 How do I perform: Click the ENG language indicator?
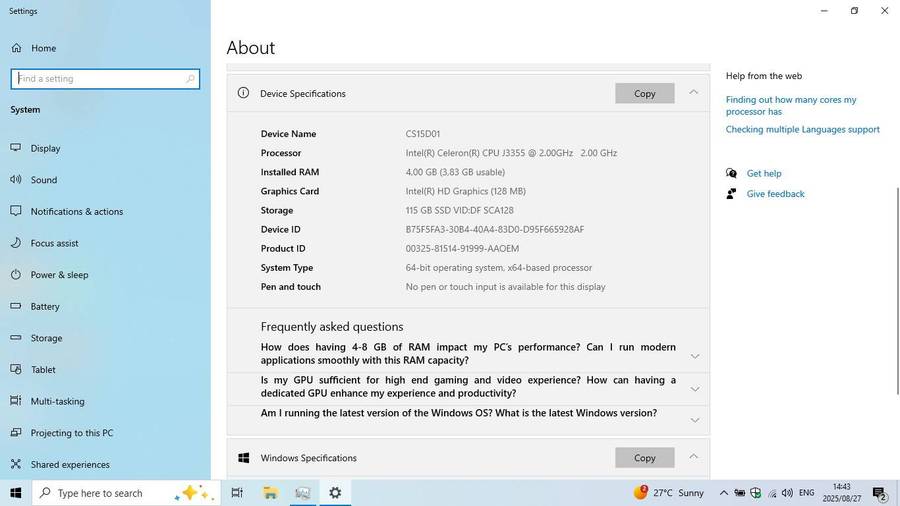click(806, 493)
